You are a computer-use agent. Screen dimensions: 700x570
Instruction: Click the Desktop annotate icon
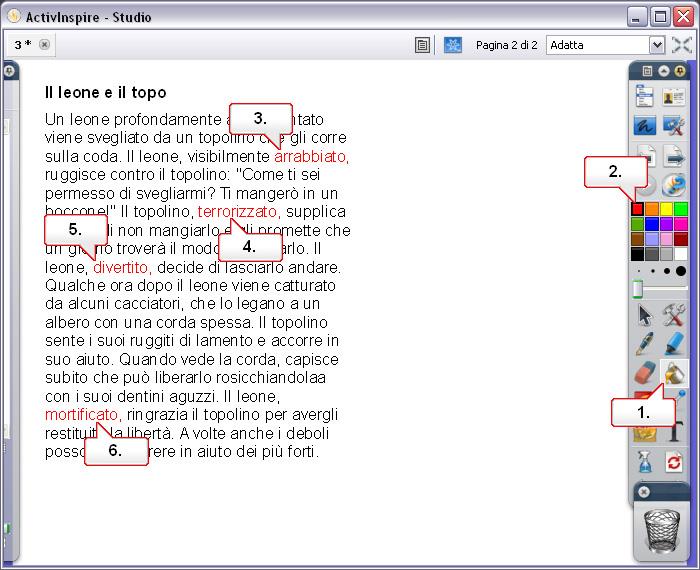point(645,125)
